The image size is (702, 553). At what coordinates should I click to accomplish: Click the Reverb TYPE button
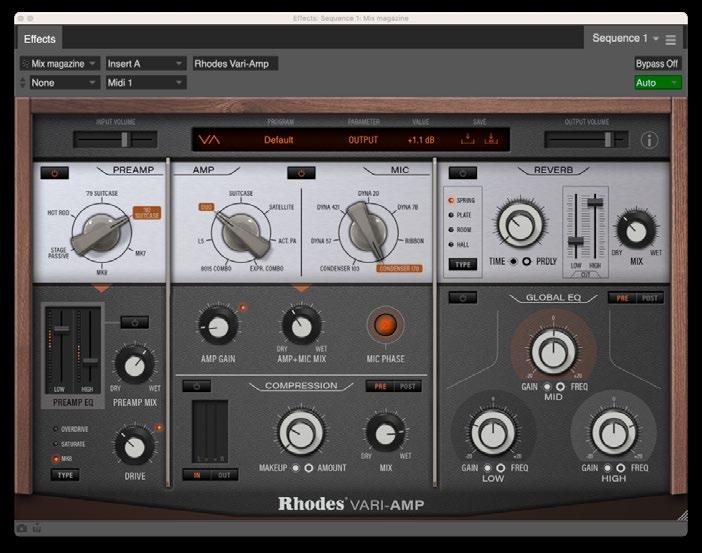coord(462,264)
